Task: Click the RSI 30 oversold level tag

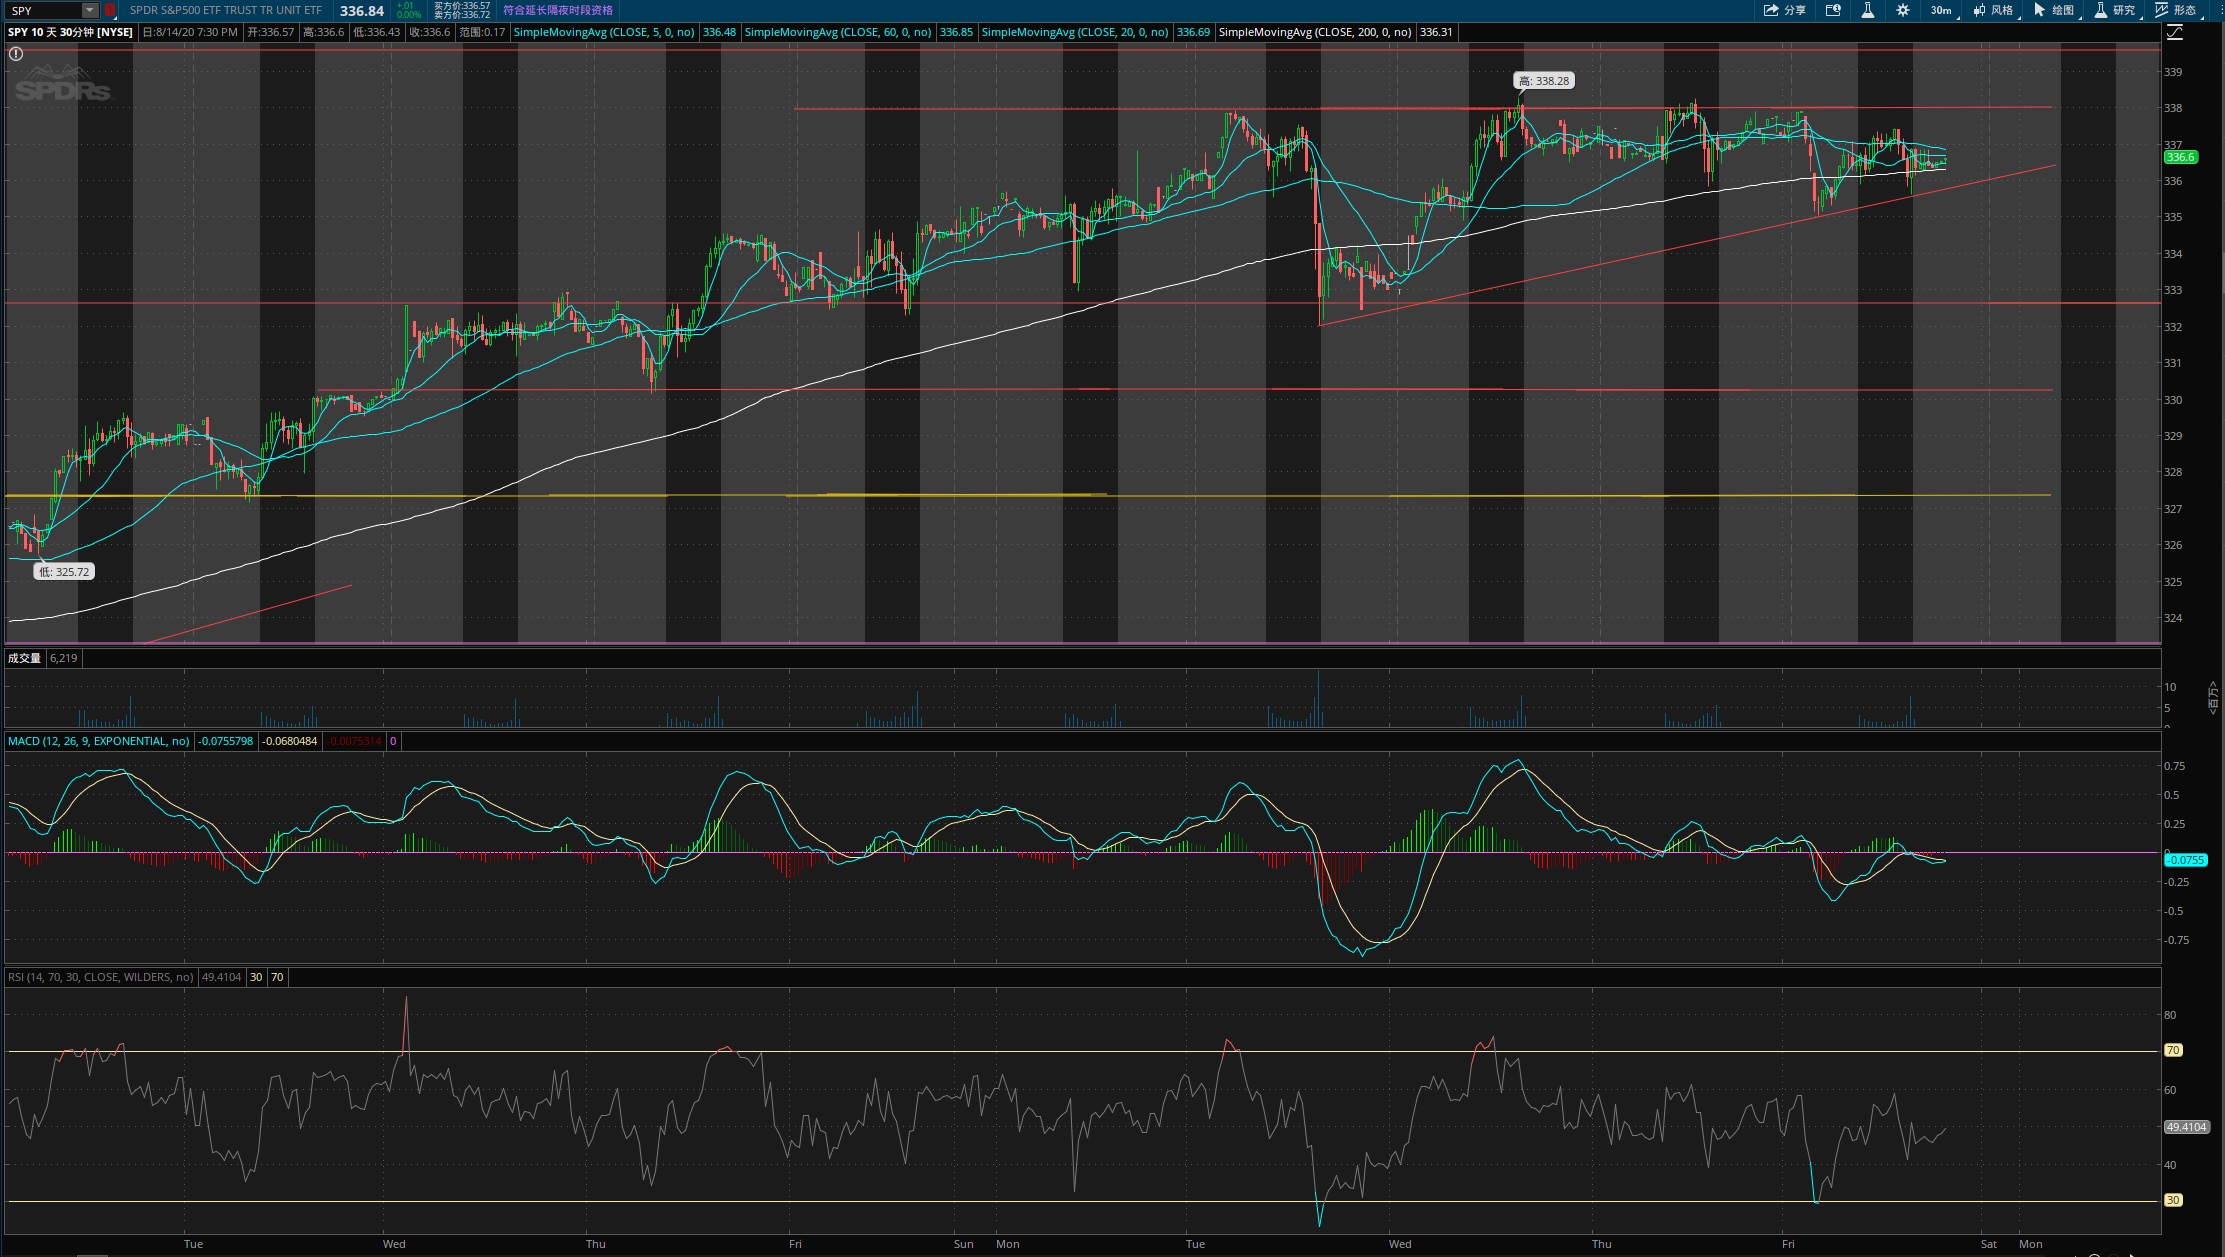Action: (x=2173, y=1200)
